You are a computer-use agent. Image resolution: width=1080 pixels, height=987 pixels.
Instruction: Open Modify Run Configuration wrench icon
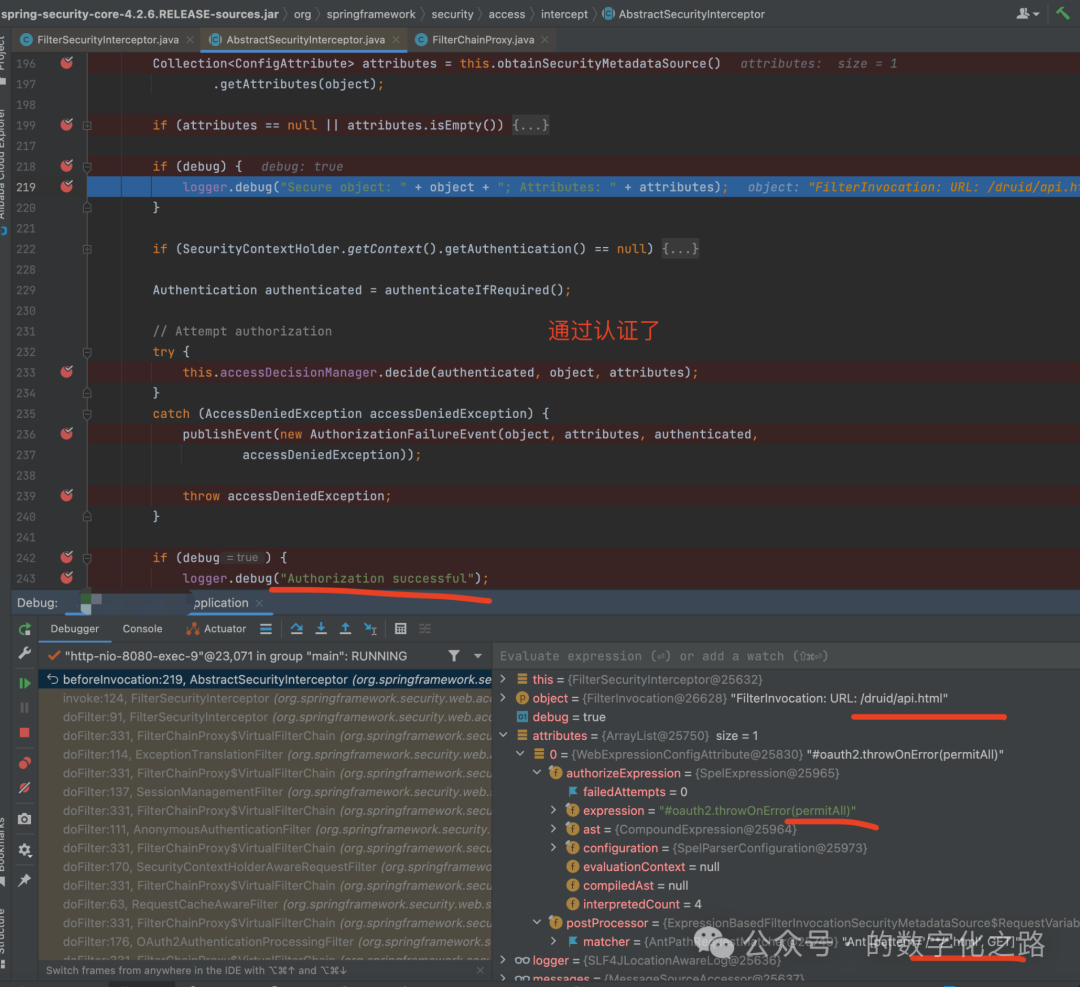[x=25, y=653]
